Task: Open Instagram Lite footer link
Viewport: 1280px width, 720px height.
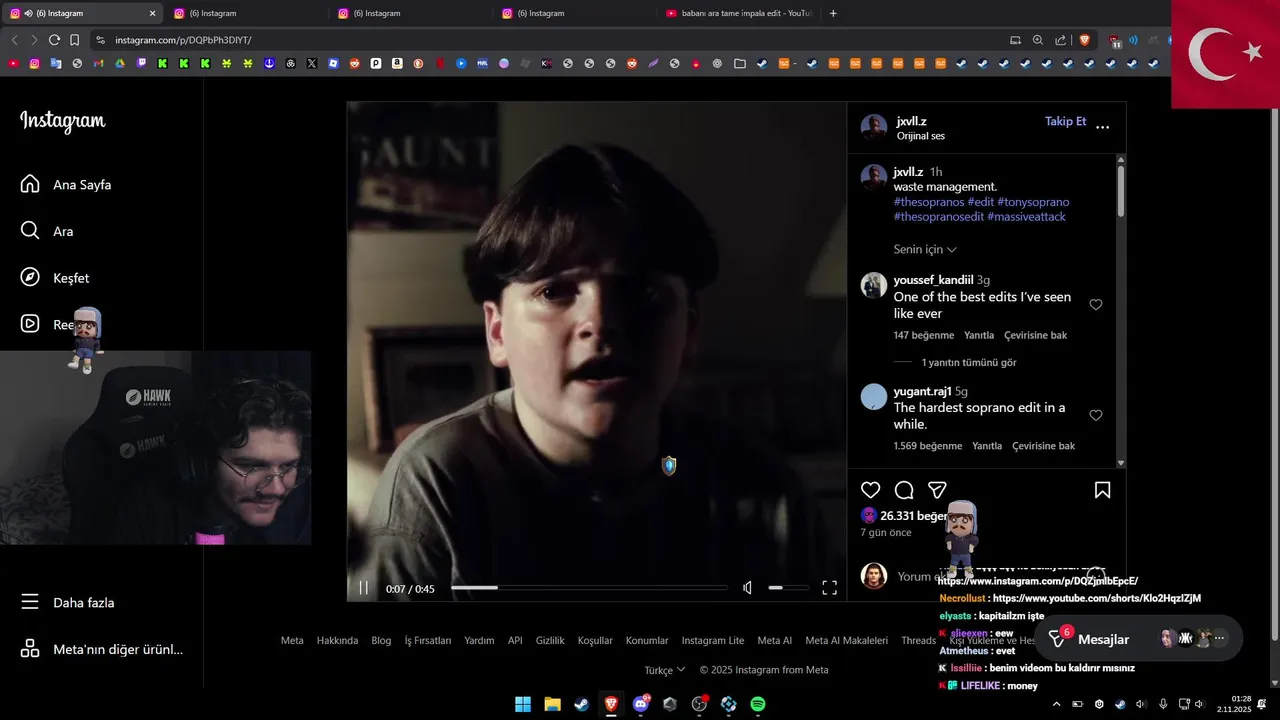Action: [713, 641]
